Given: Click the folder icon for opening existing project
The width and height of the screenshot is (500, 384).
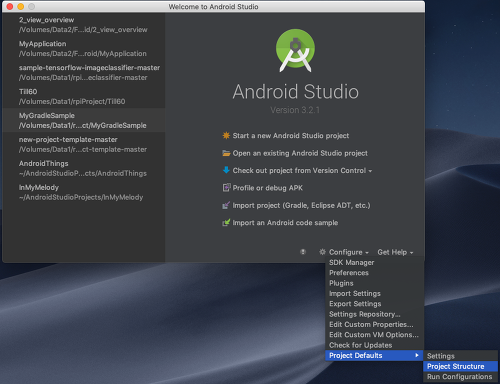Looking at the screenshot, I should pos(226,153).
